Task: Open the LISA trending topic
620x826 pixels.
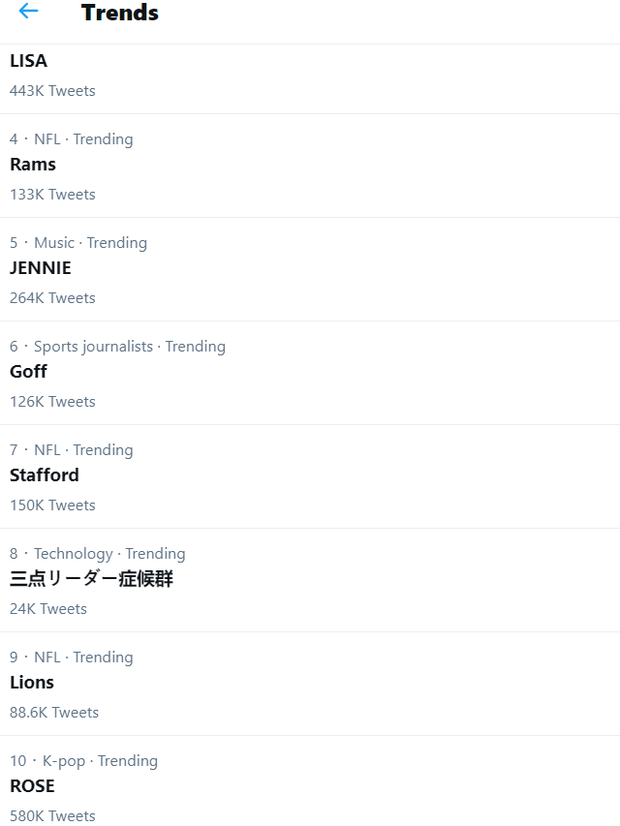Action: [x=29, y=61]
